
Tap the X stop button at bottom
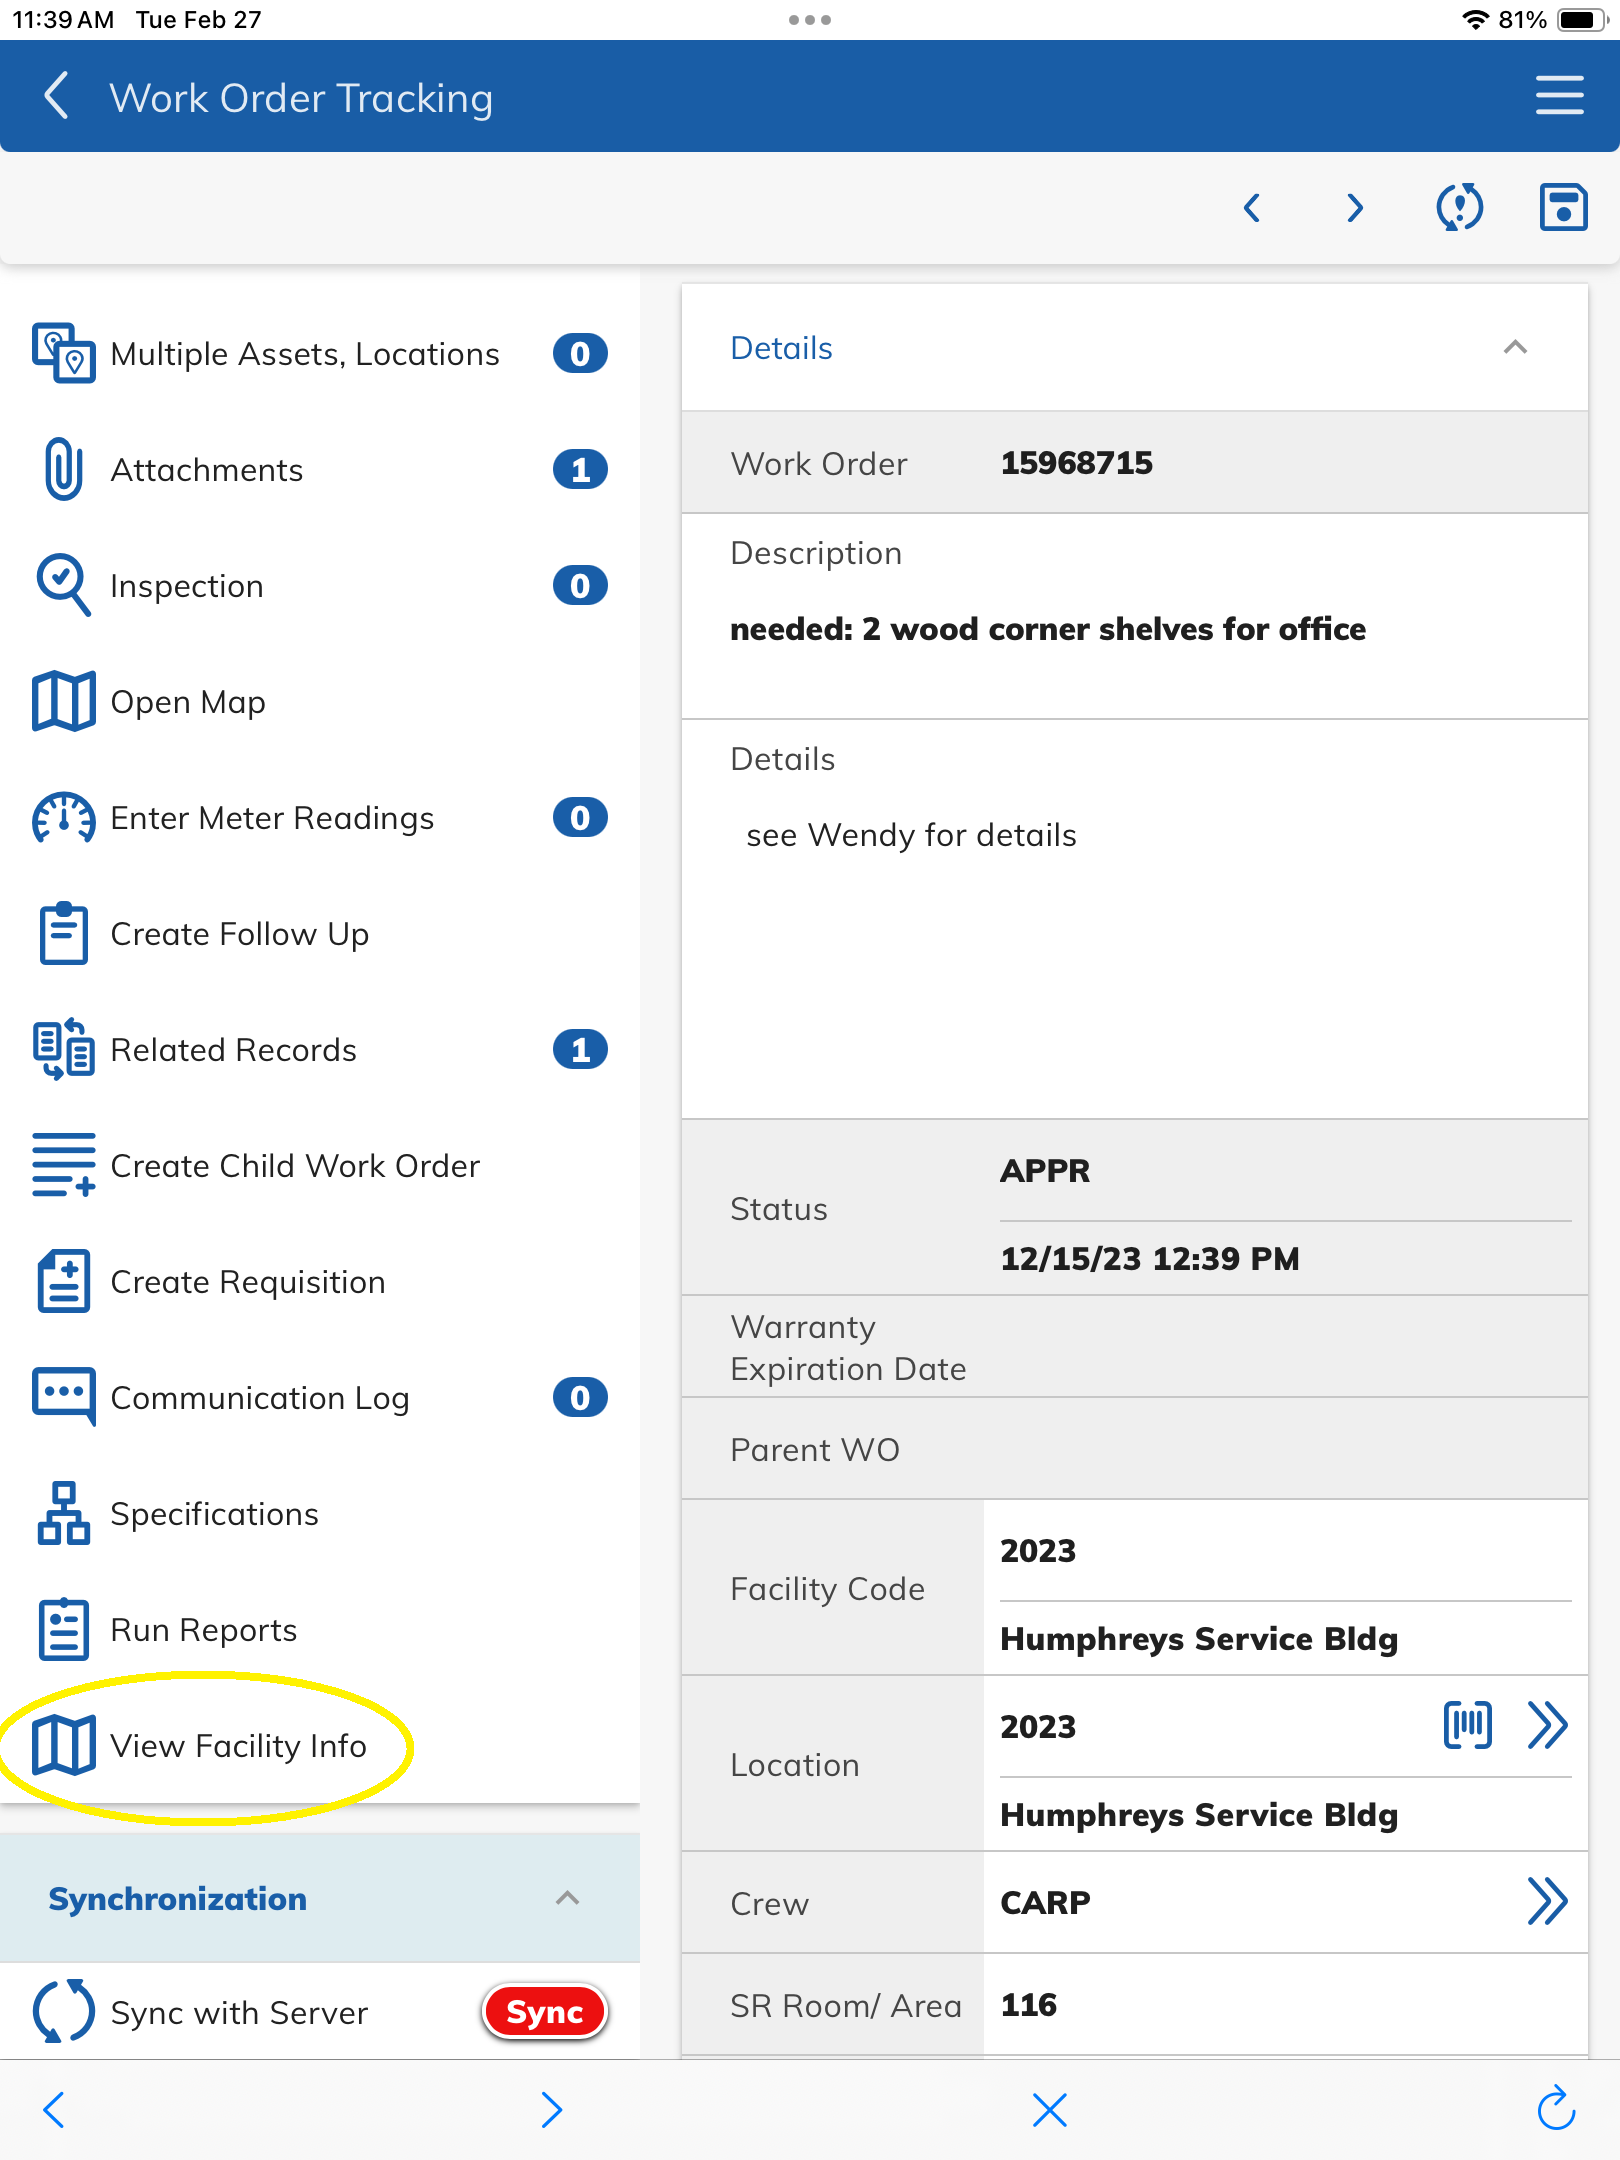click(x=1049, y=2110)
